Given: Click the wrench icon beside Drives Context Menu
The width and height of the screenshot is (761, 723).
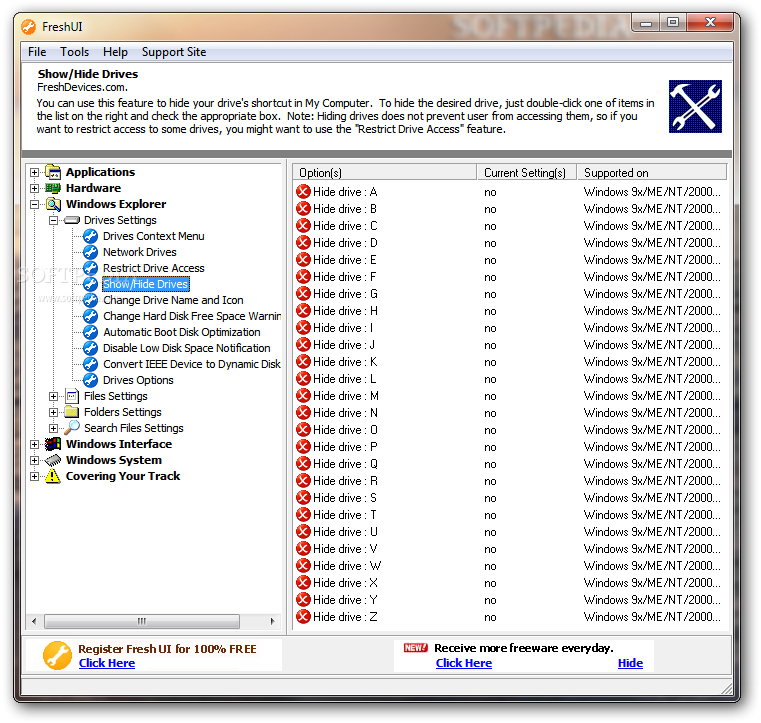Looking at the screenshot, I should coord(90,236).
